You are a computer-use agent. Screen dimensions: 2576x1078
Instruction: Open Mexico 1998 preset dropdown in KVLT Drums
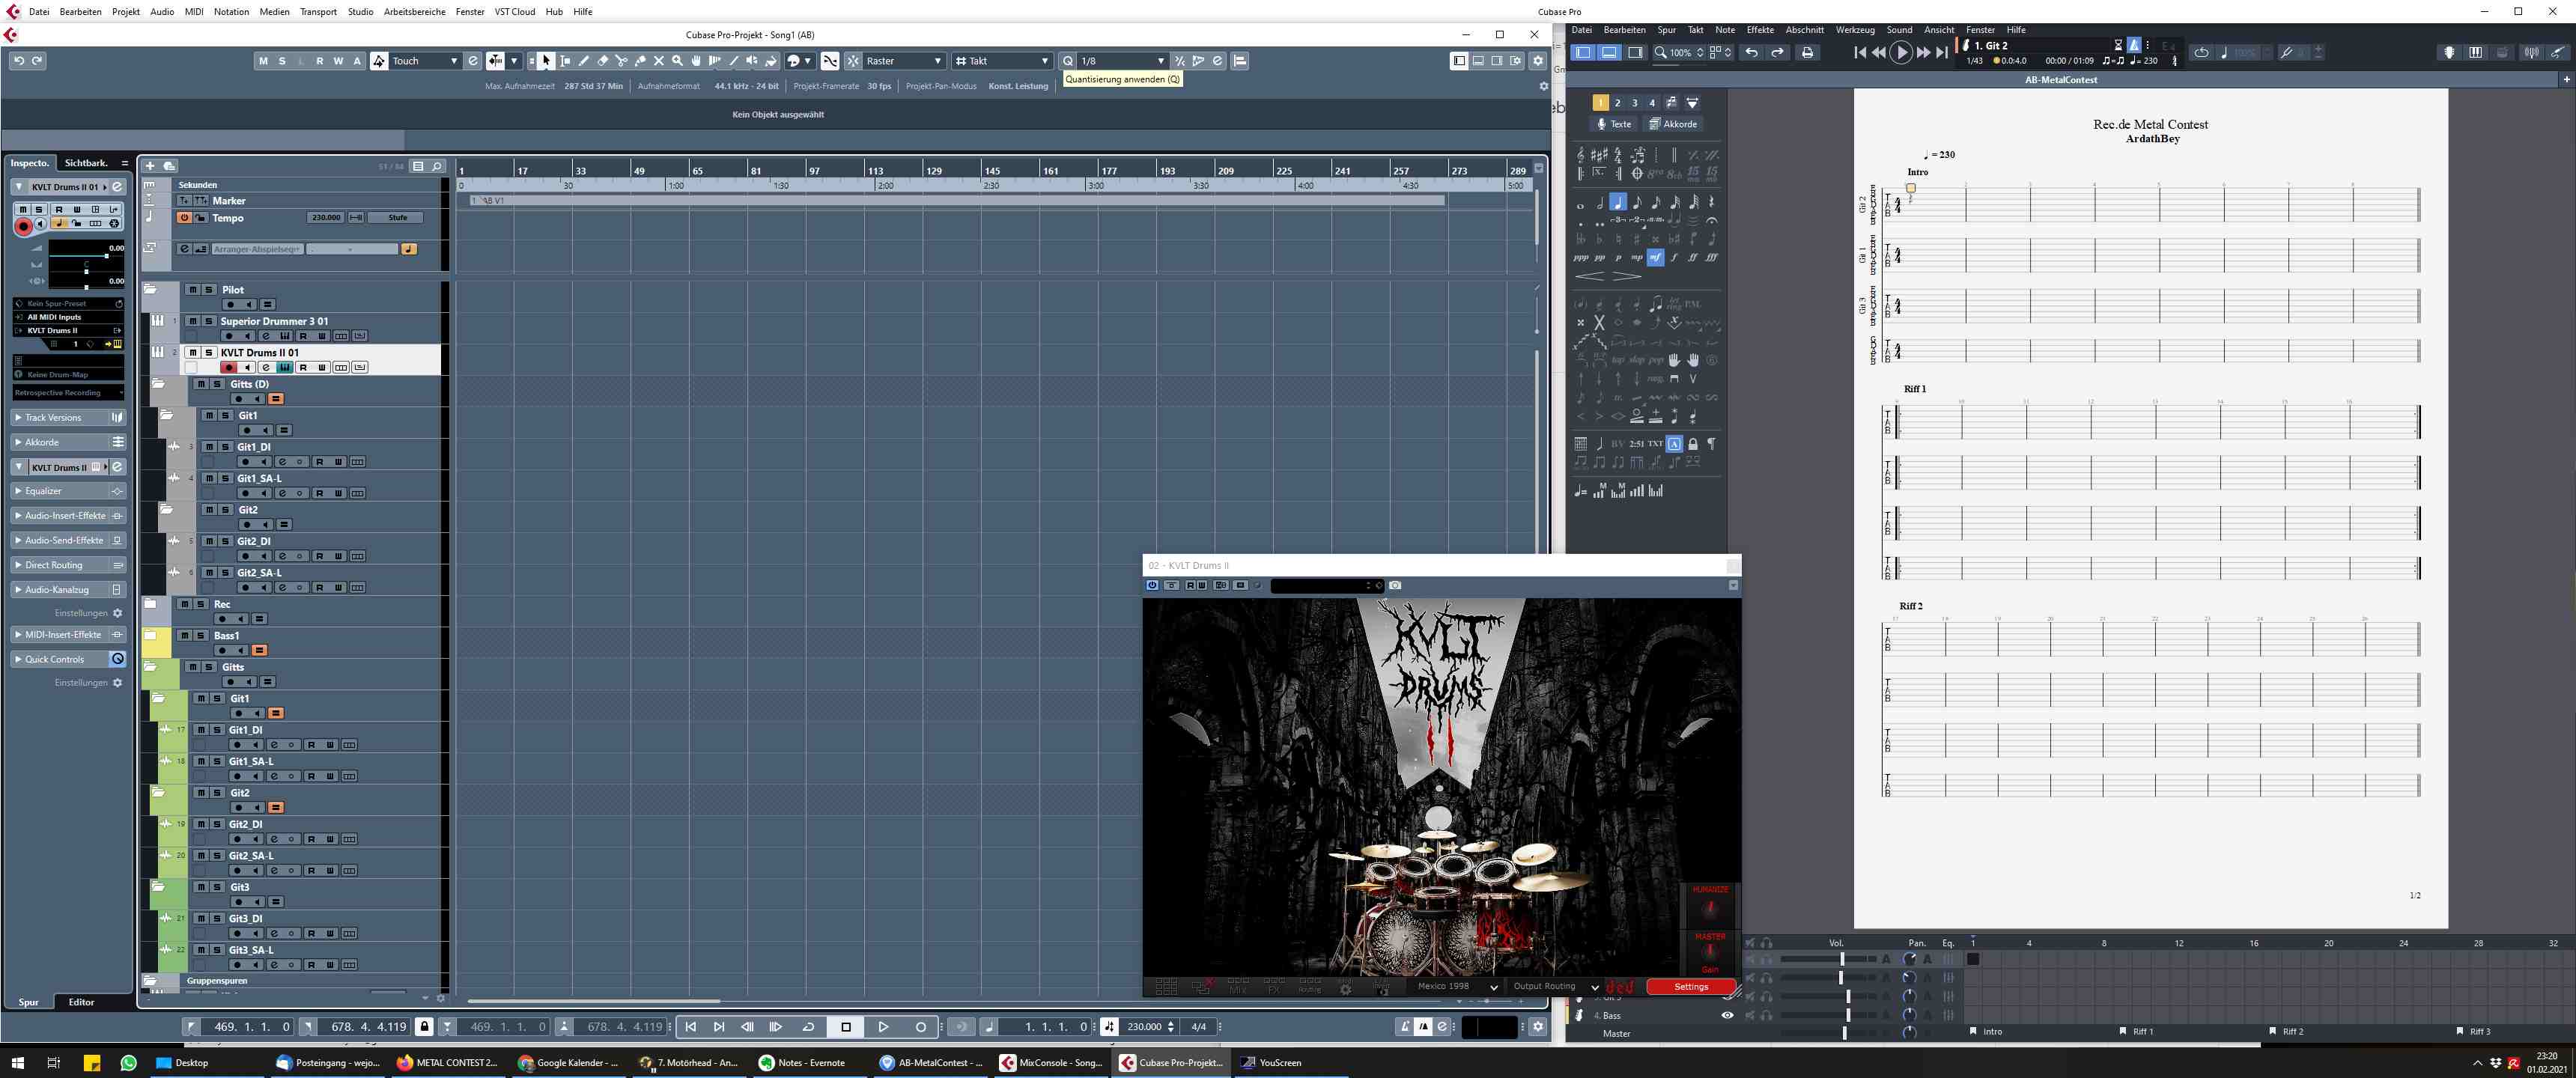1457,986
